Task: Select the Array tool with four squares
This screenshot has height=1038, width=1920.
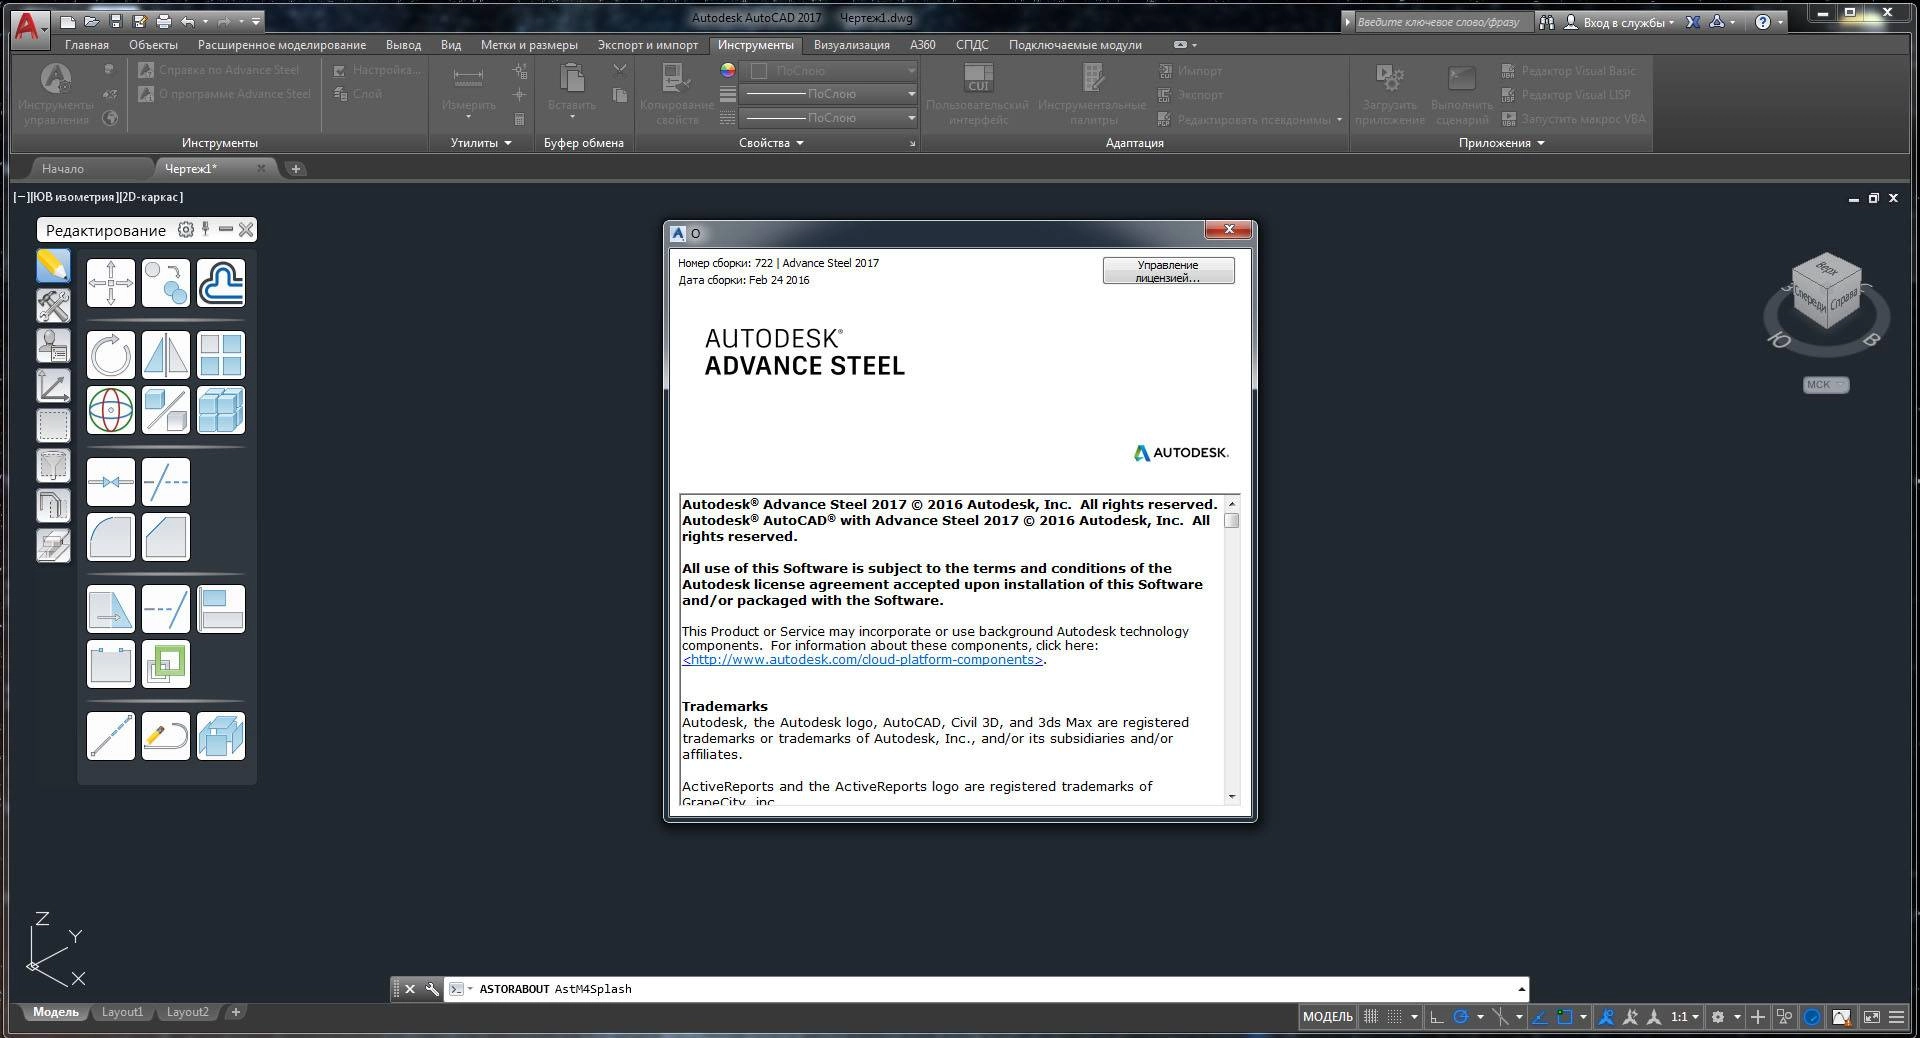Action: 221,355
